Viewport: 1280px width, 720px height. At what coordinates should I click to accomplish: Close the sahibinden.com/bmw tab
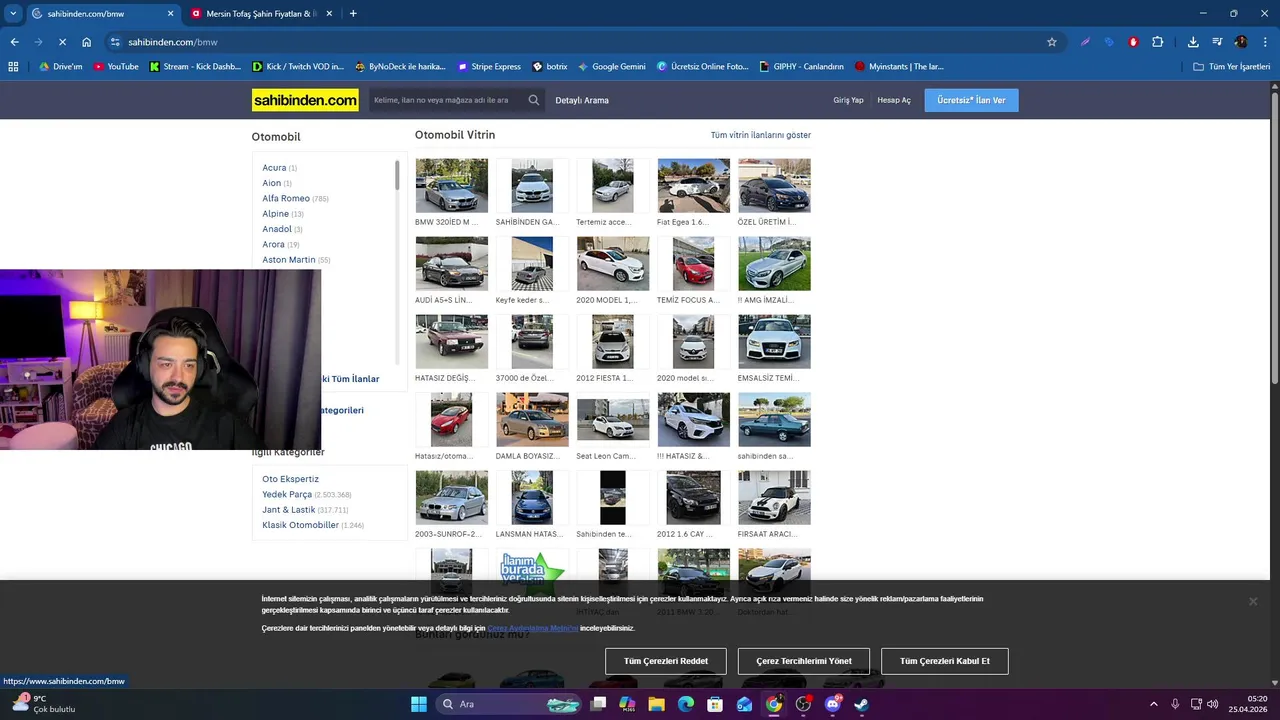pos(170,14)
